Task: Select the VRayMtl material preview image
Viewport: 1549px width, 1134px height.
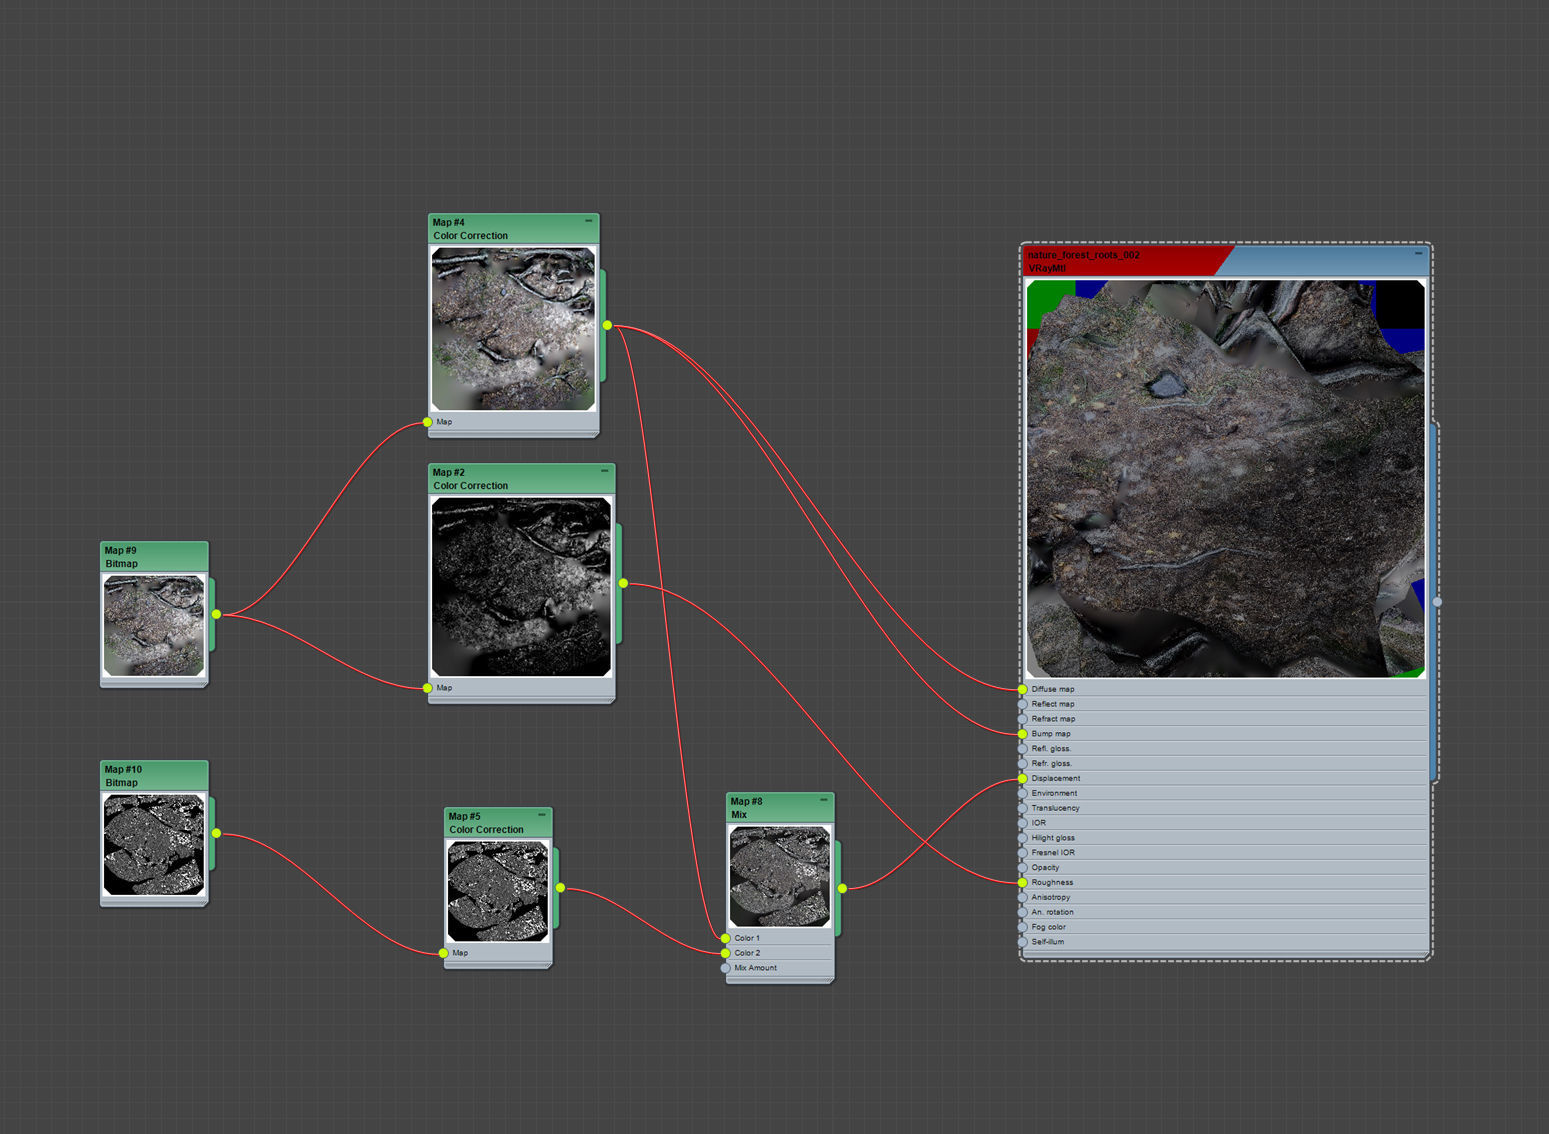Action: click(x=1225, y=479)
